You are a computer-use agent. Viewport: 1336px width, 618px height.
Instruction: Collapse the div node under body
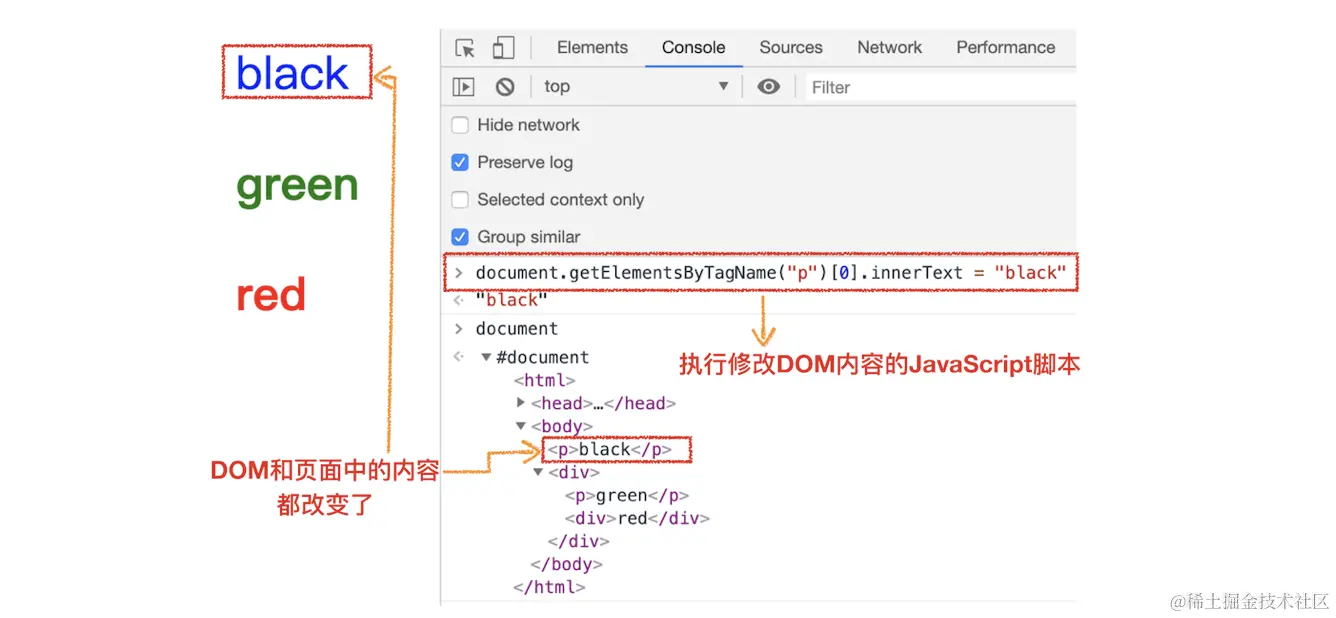(x=538, y=473)
